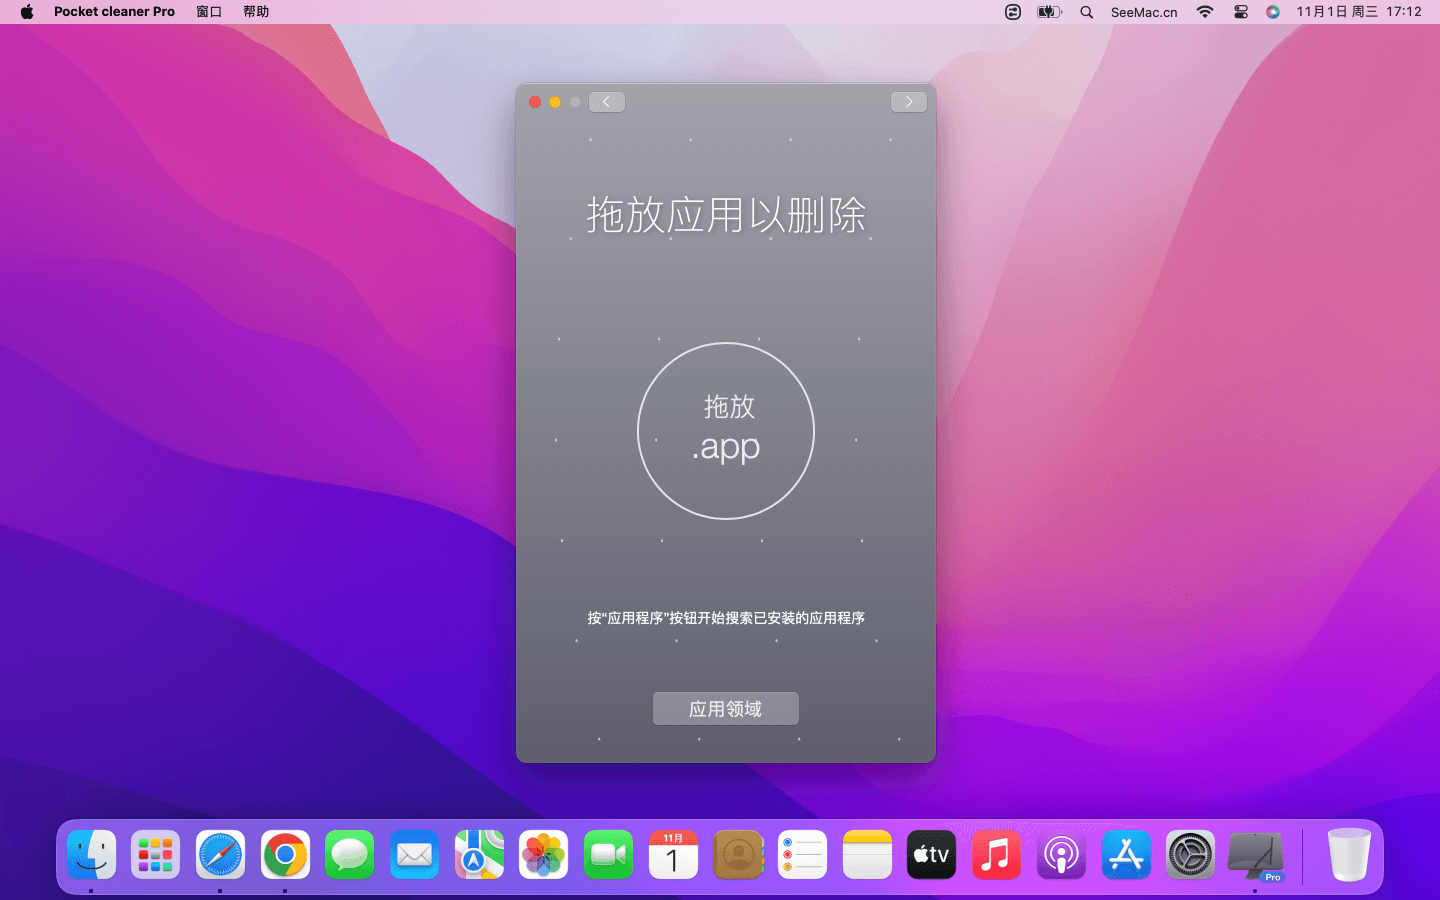Open System Preferences from the Dock
The height and width of the screenshot is (900, 1440).
[x=1190, y=855]
